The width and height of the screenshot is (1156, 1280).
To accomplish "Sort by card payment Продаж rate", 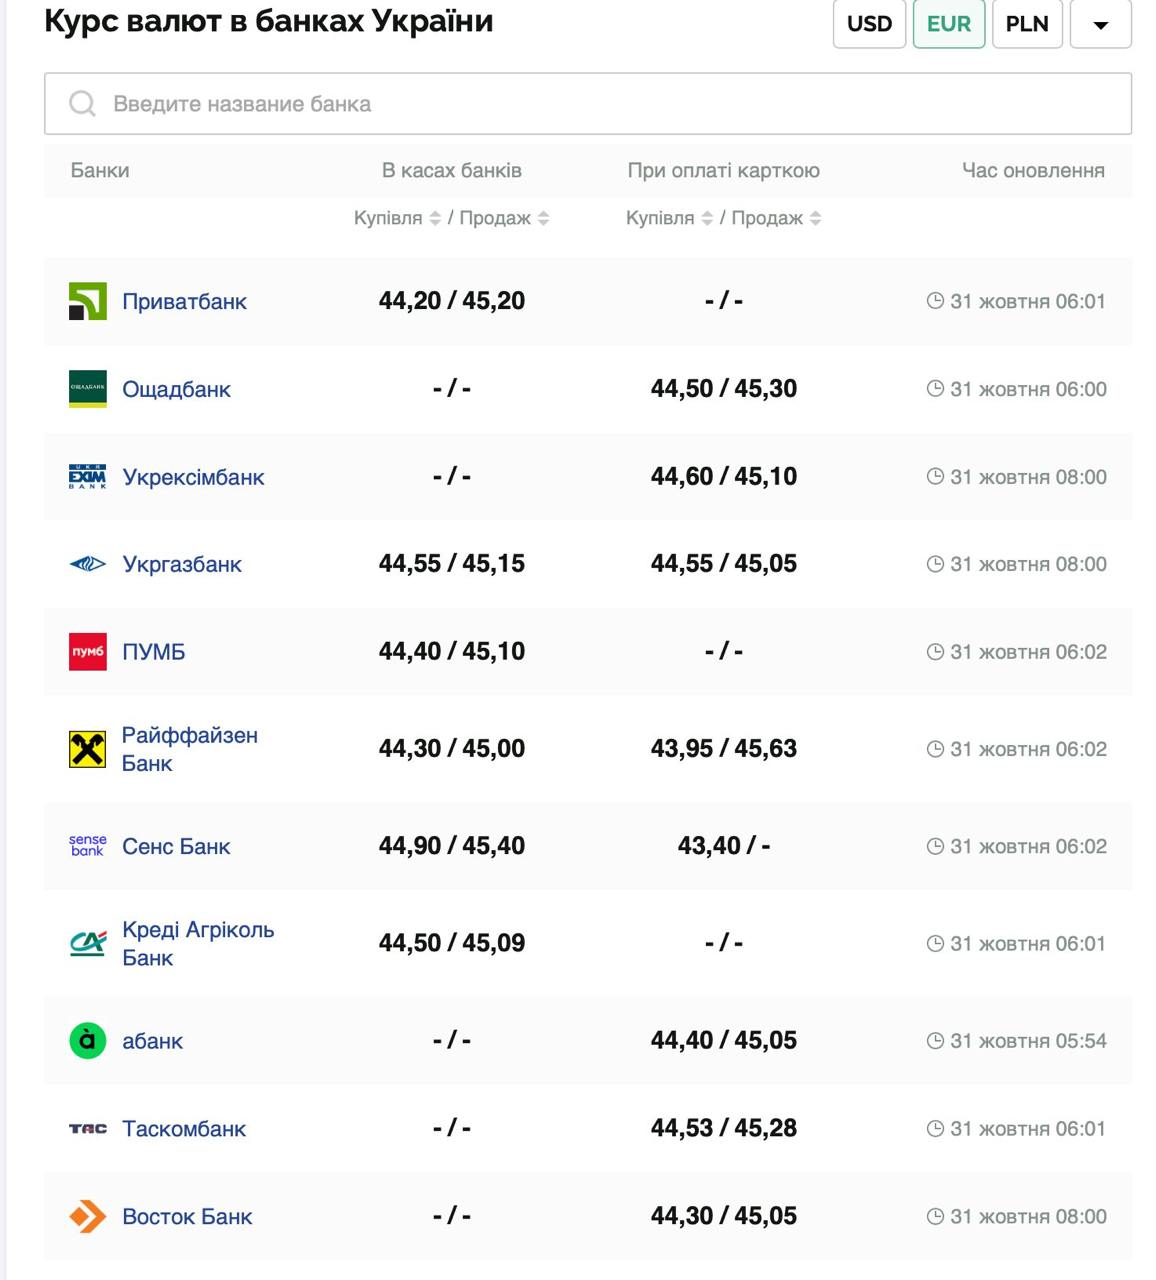I will (x=815, y=218).
